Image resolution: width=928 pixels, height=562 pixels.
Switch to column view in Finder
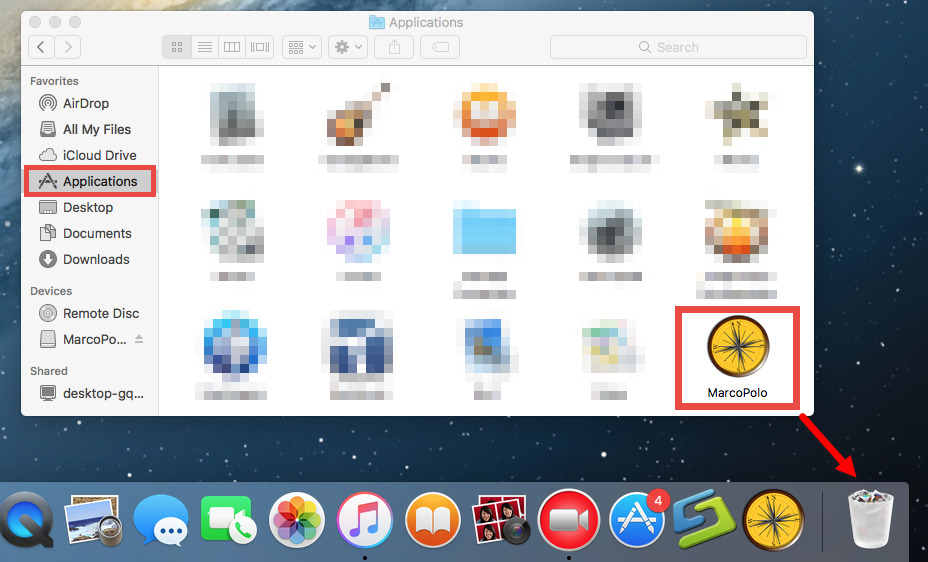coord(232,47)
